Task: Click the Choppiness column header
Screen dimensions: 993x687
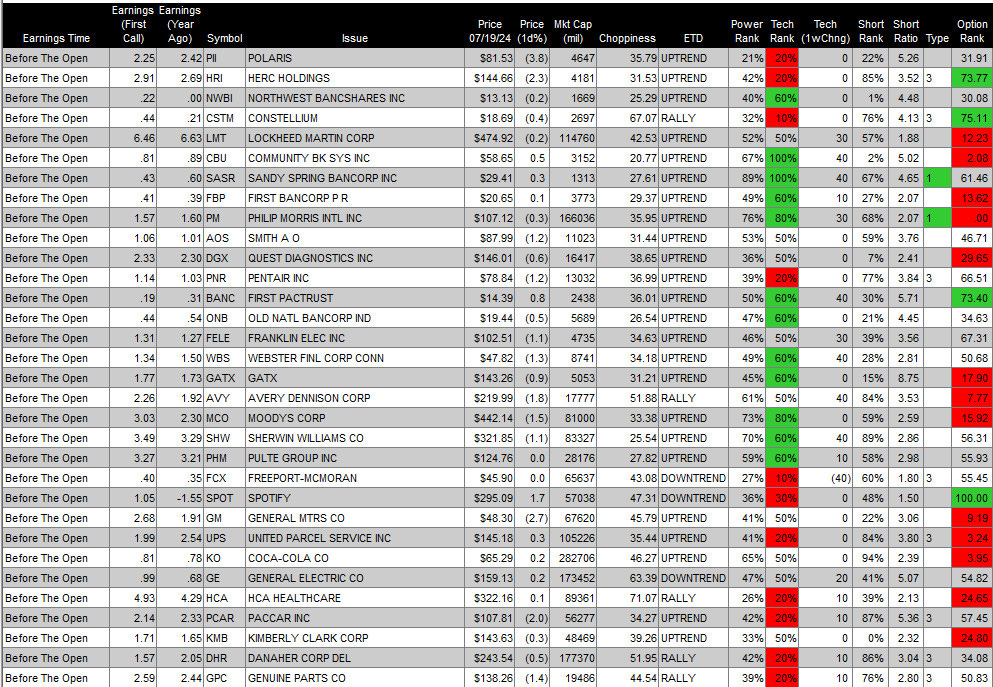Action: pos(627,39)
